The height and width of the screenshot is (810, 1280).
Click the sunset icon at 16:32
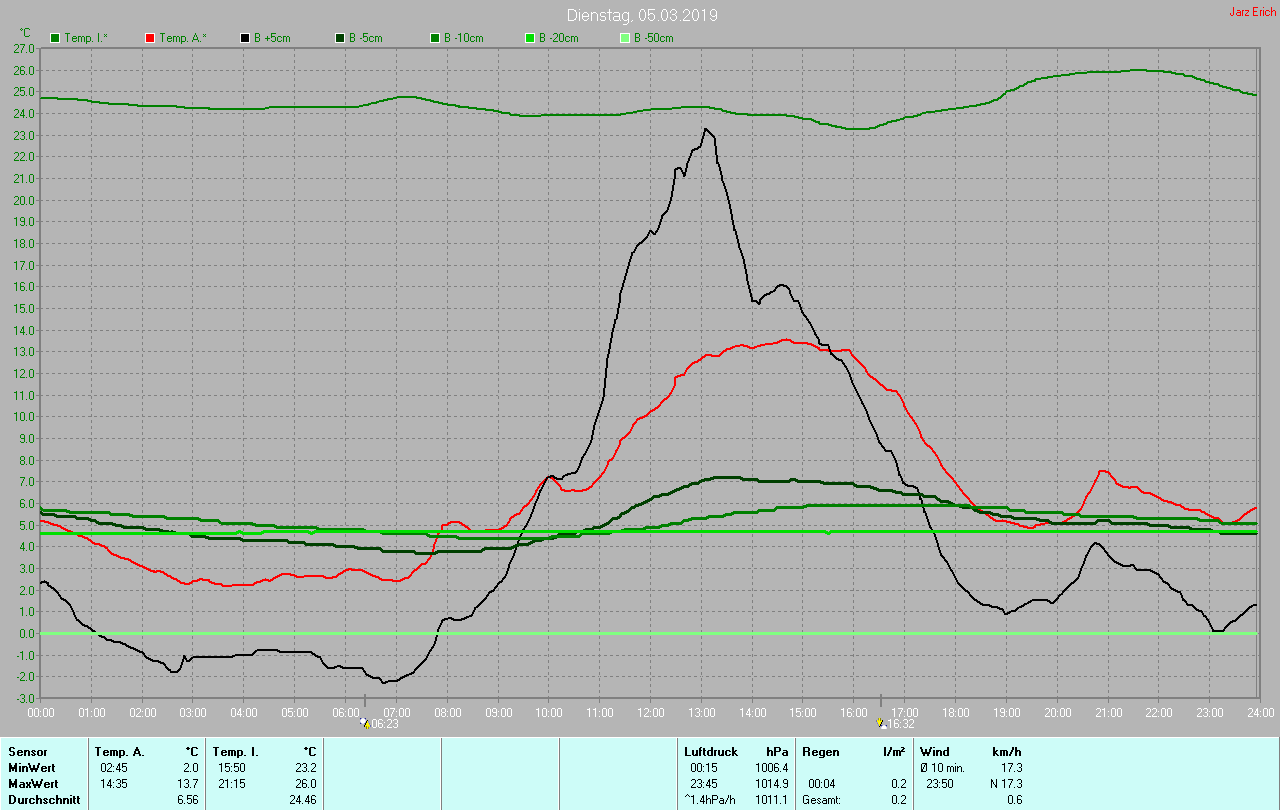click(x=881, y=723)
